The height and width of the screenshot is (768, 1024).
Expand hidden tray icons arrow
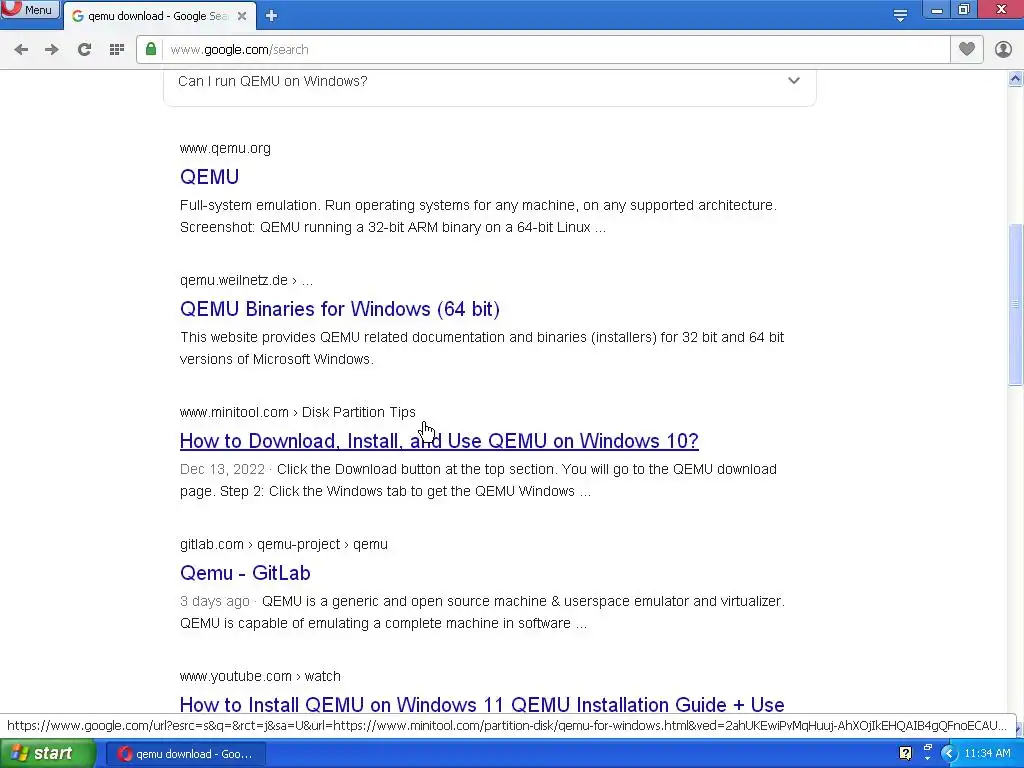pos(949,754)
